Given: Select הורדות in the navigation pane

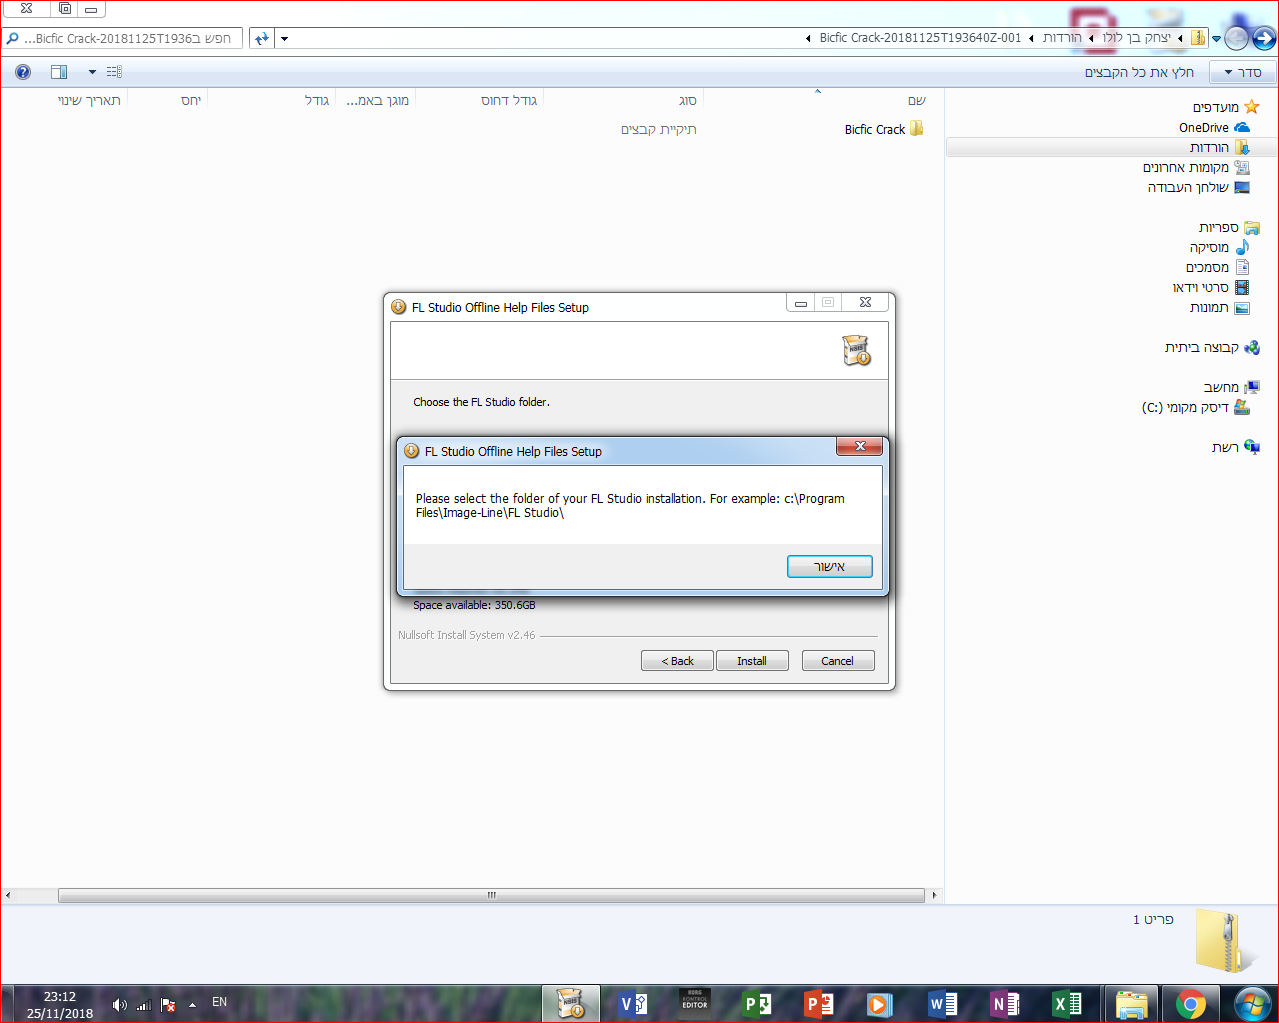Looking at the screenshot, I should pos(1220,147).
